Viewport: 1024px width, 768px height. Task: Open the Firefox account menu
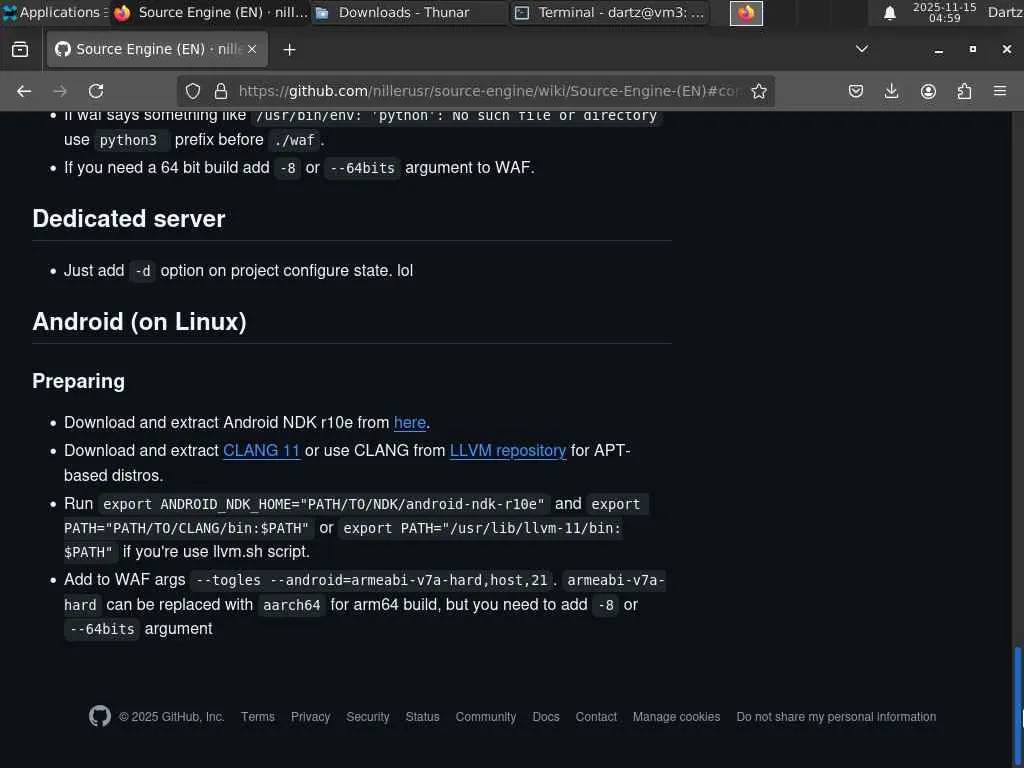[928, 91]
